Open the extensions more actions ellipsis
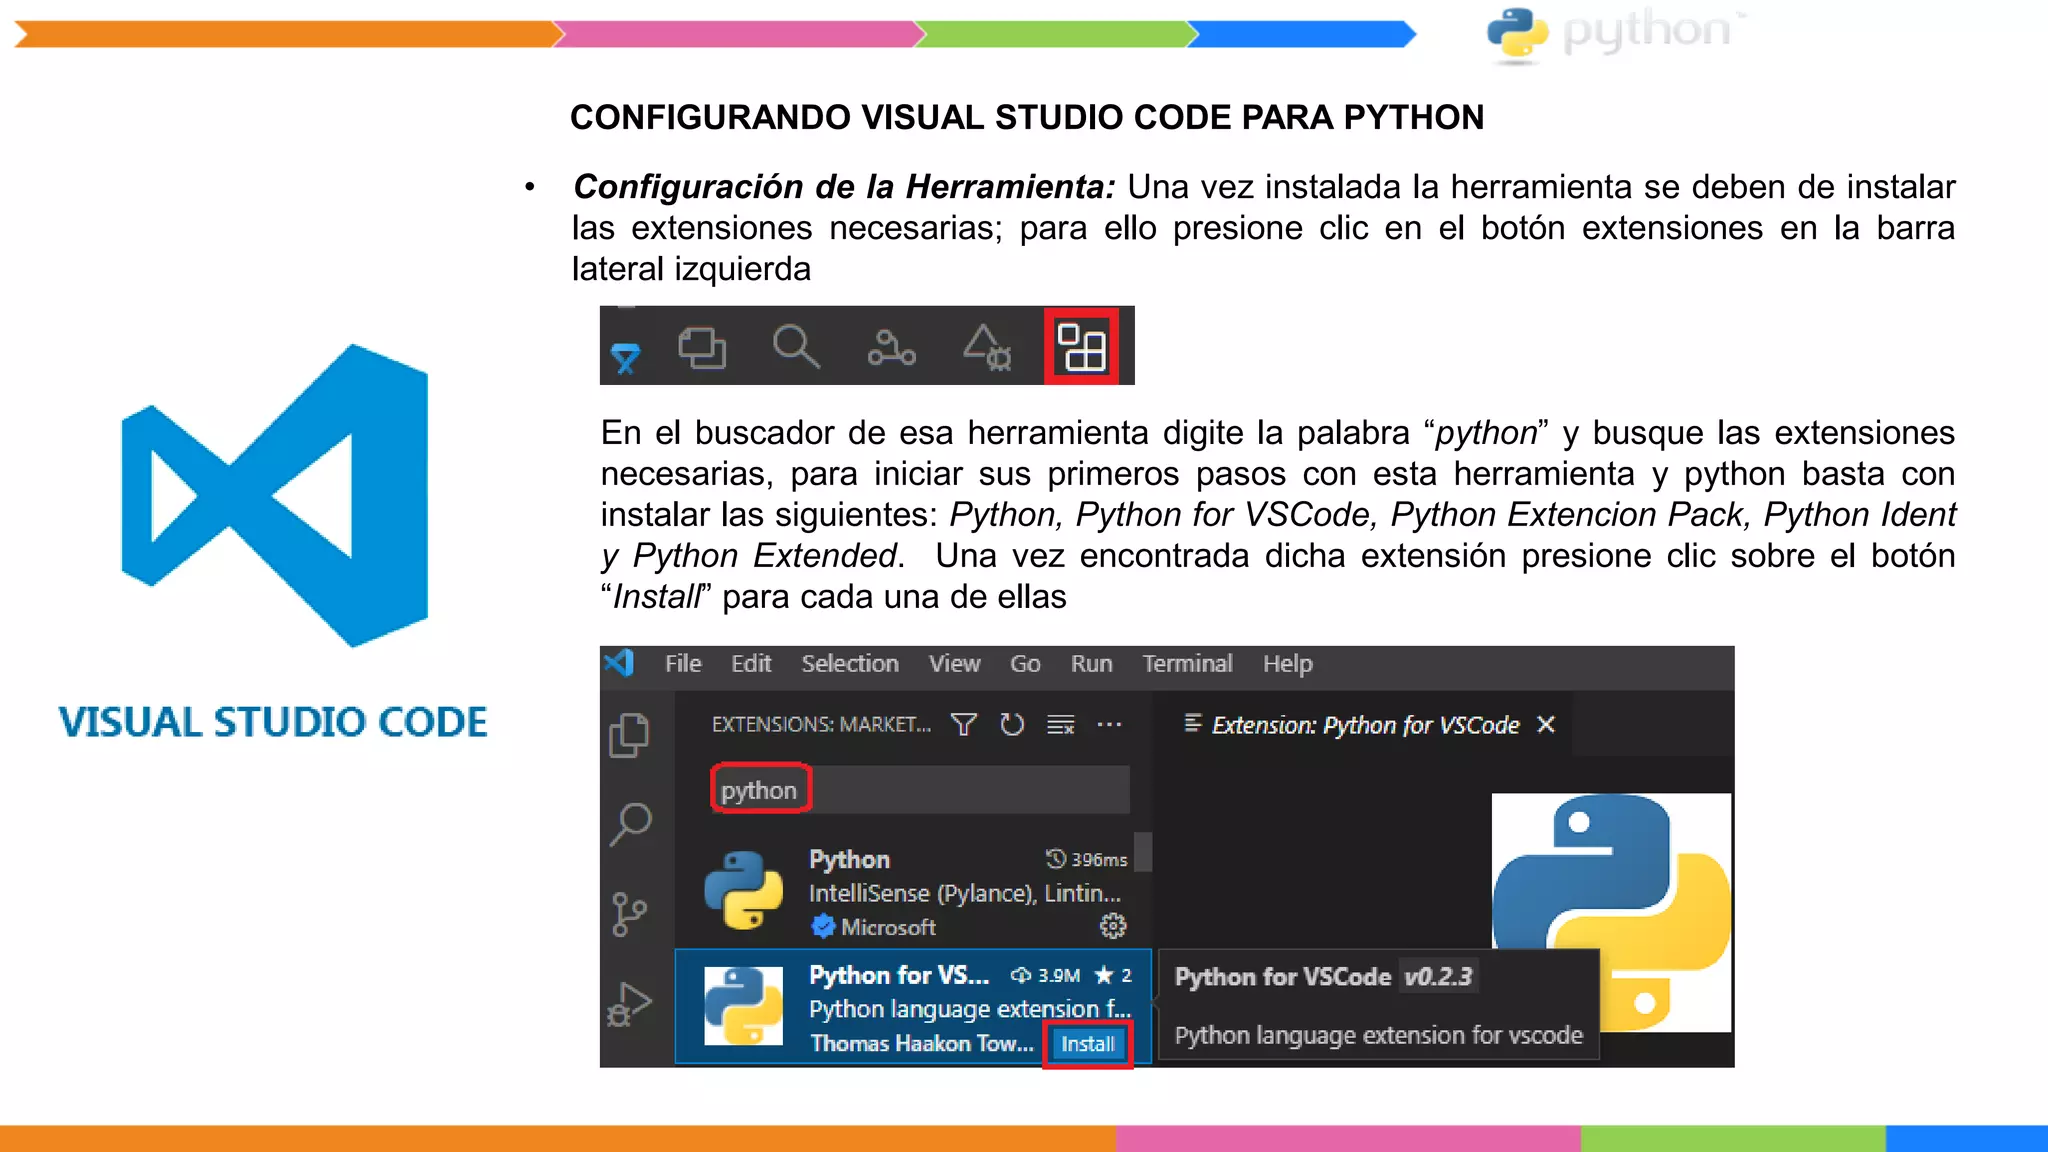The width and height of the screenshot is (2048, 1152). click(1109, 724)
